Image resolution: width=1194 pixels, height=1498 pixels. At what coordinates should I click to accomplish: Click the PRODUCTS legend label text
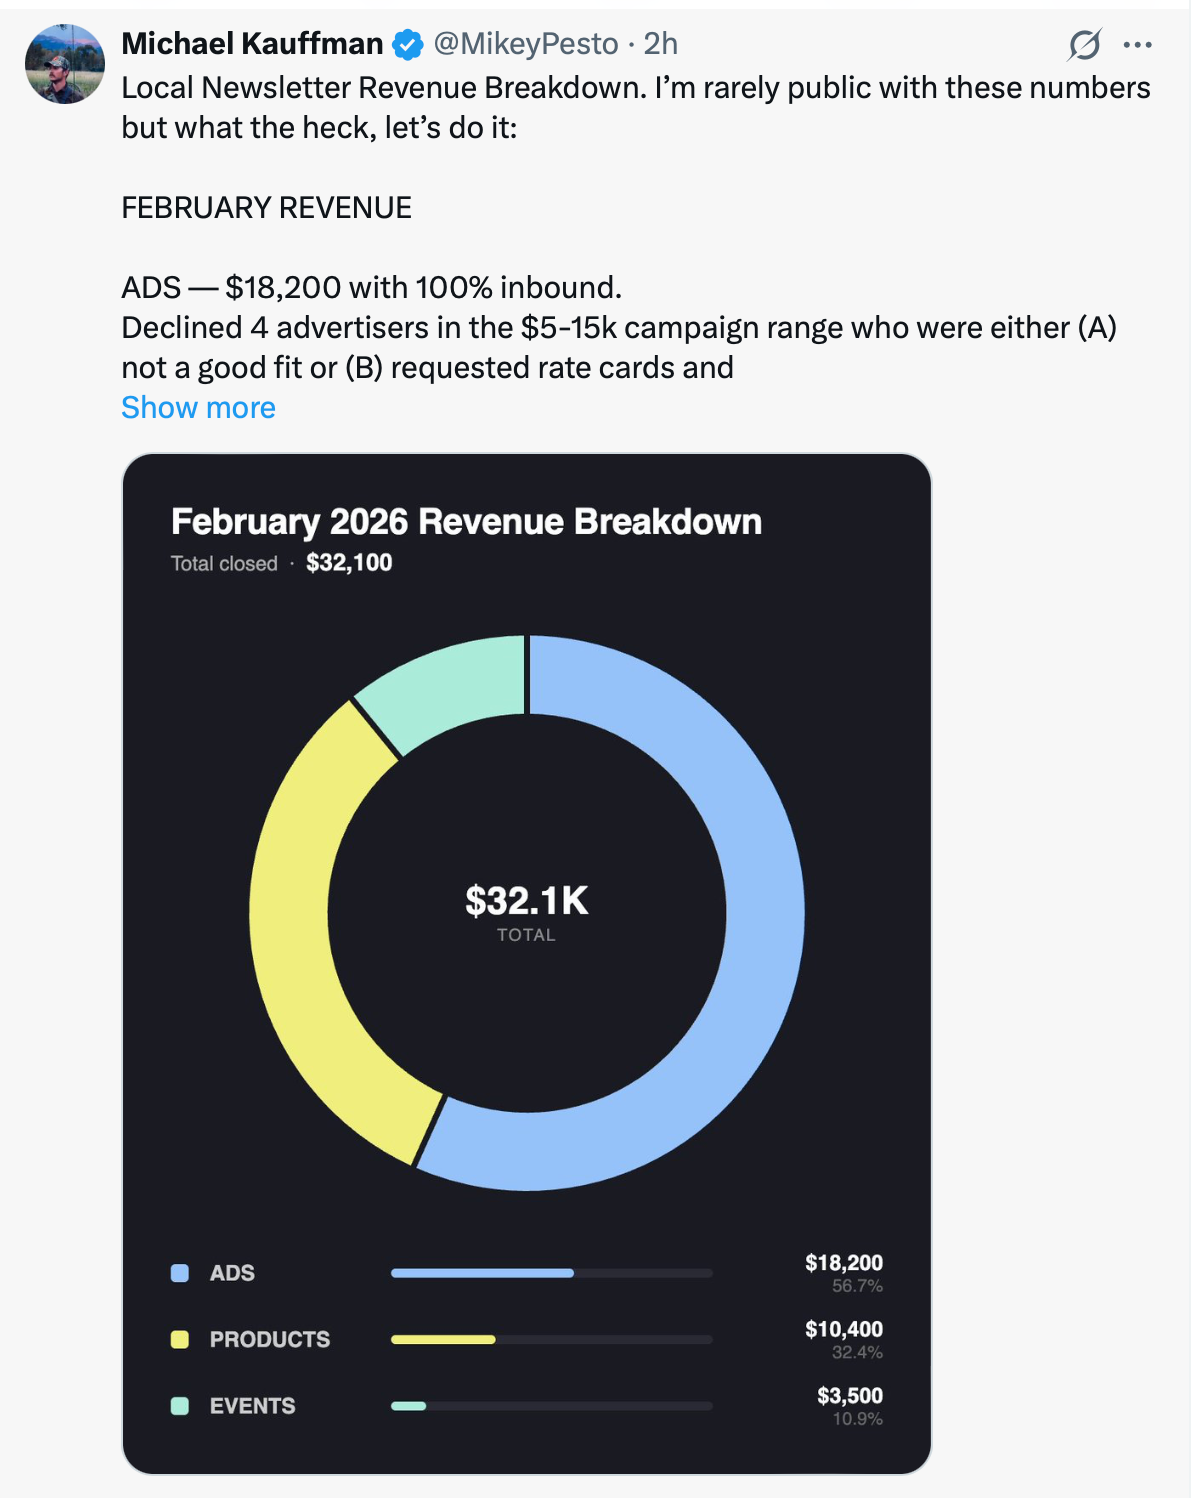(x=270, y=1338)
